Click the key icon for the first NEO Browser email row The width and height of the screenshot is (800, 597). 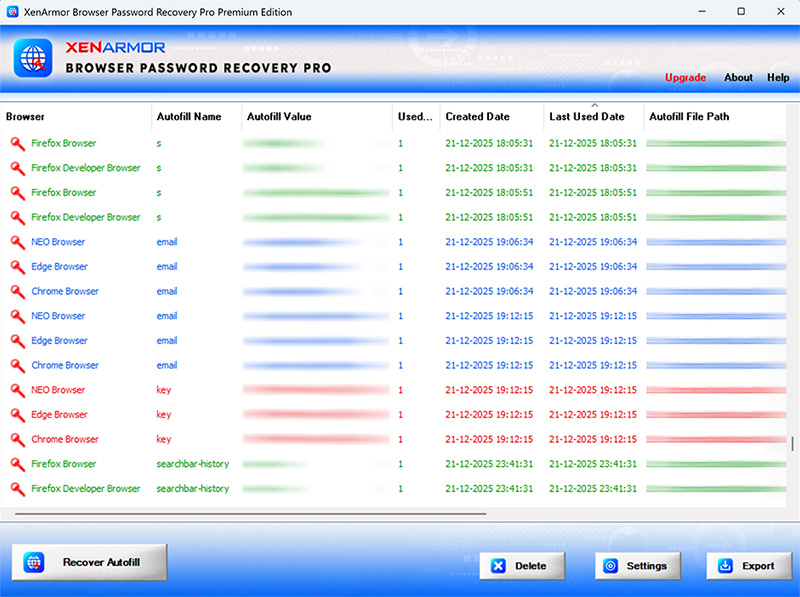pyautogui.click(x=18, y=242)
